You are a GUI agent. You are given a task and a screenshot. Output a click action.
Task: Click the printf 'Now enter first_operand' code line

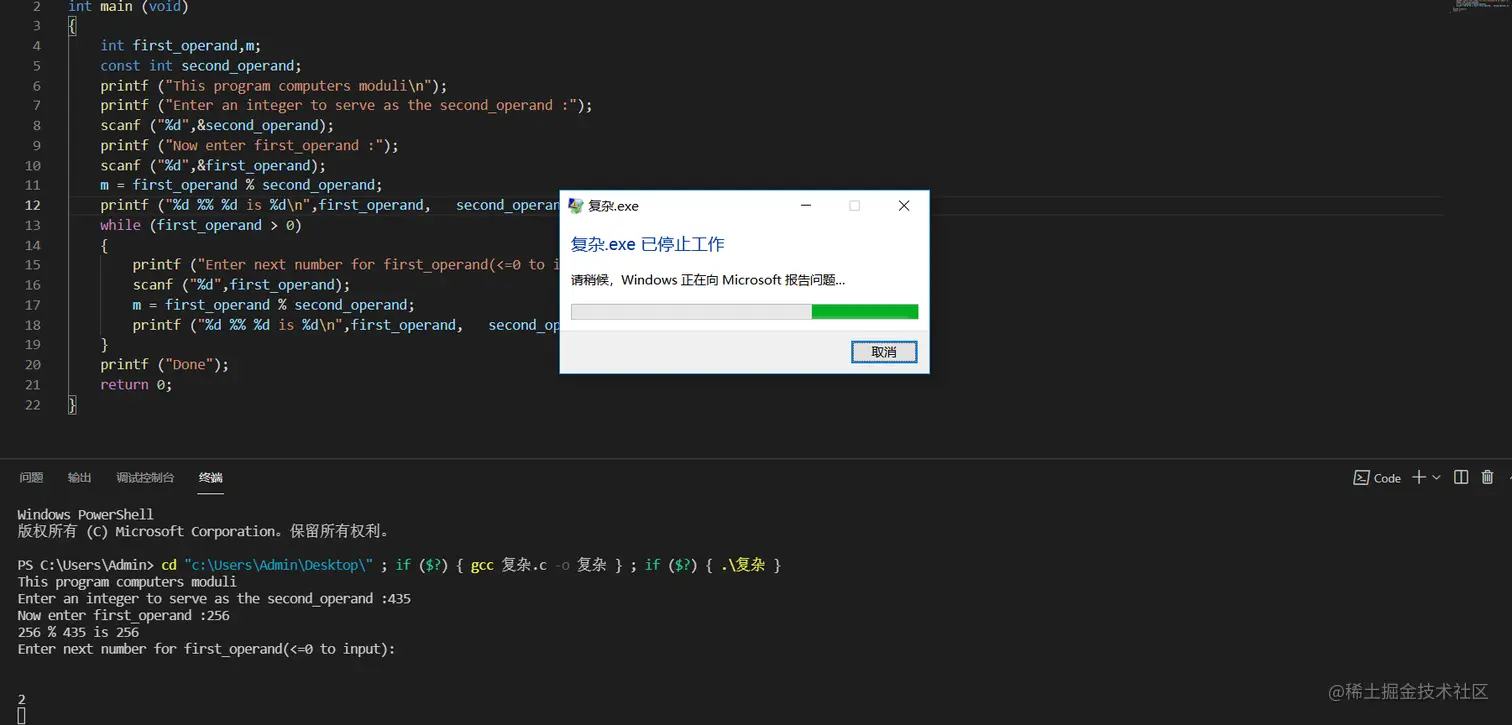coord(250,145)
